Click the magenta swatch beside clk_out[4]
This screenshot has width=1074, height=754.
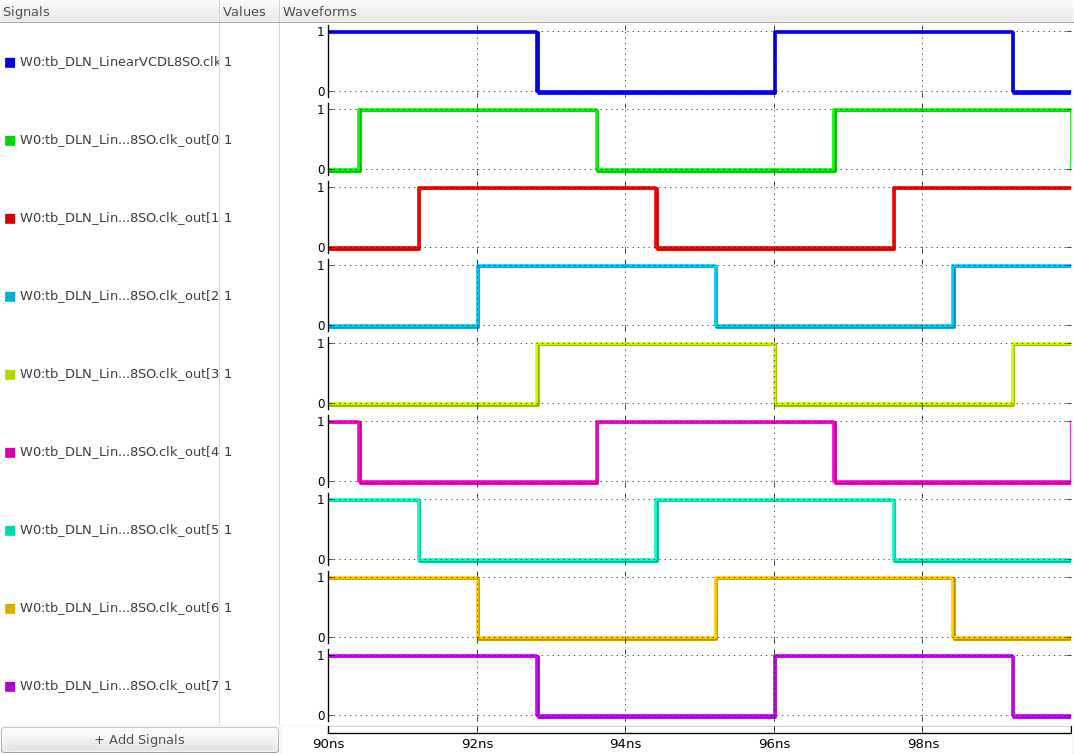(10, 452)
